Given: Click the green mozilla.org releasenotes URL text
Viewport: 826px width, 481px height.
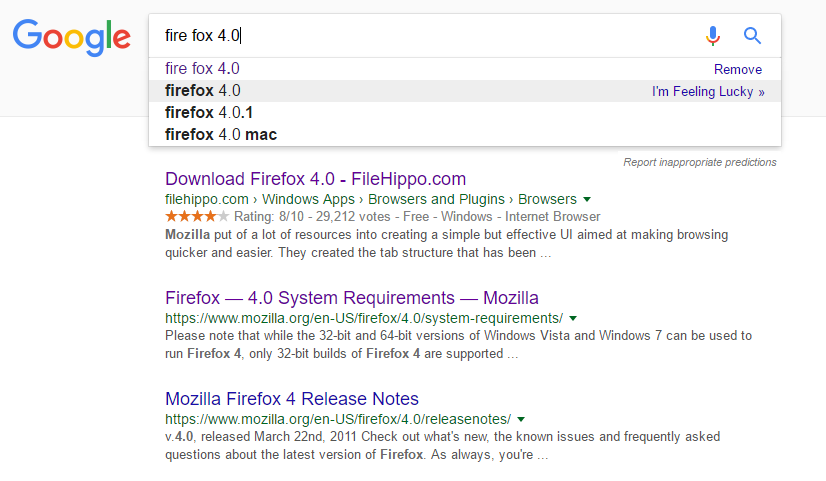Looking at the screenshot, I should click(338, 418).
